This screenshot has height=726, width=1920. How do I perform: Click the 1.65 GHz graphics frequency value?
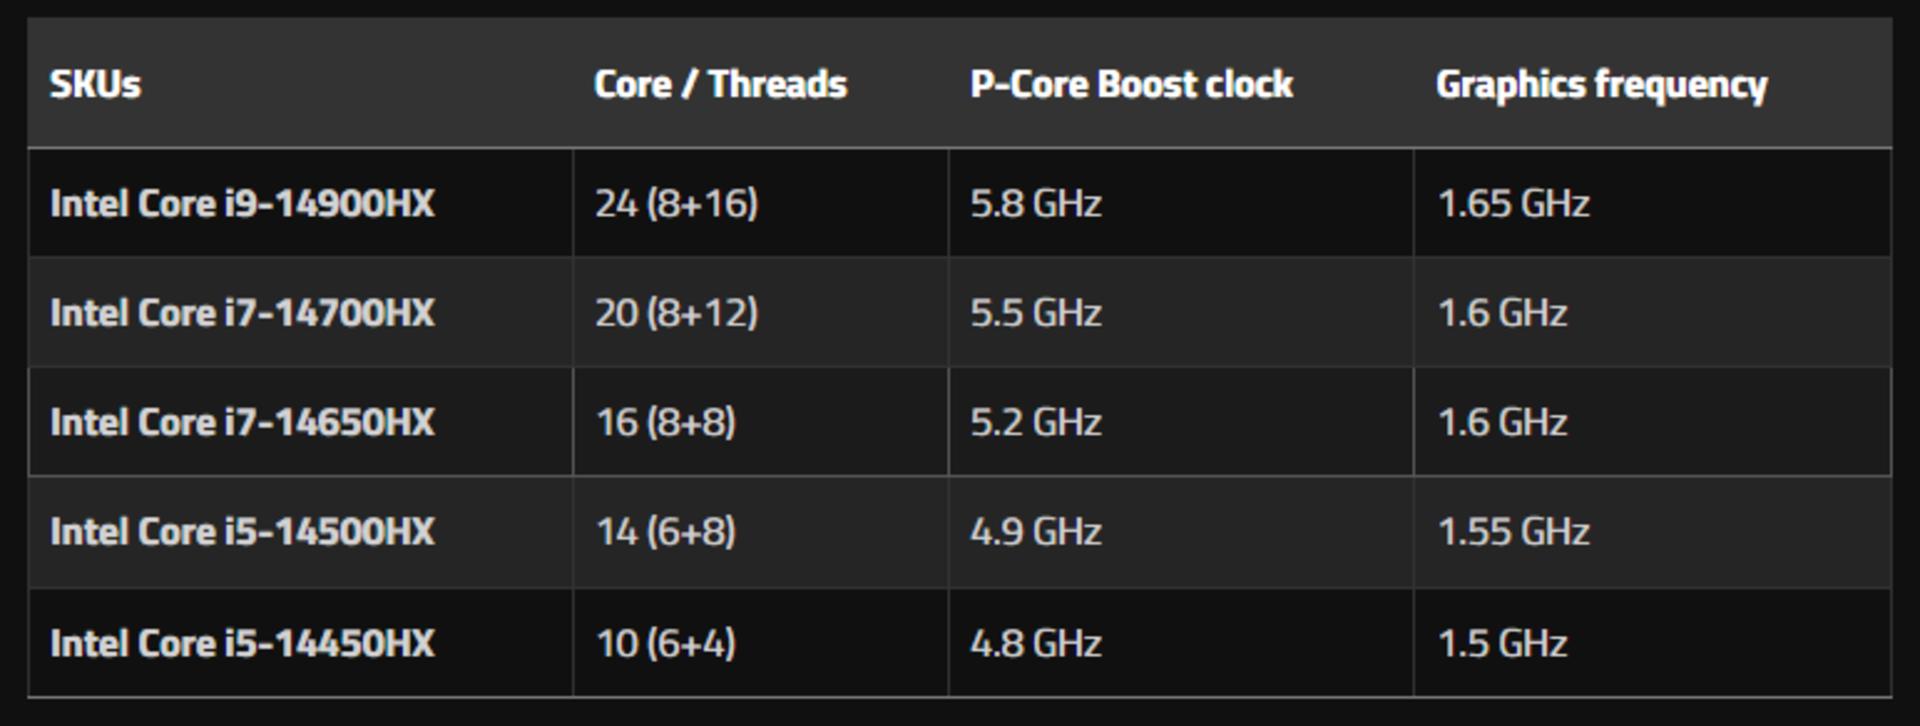[1513, 203]
